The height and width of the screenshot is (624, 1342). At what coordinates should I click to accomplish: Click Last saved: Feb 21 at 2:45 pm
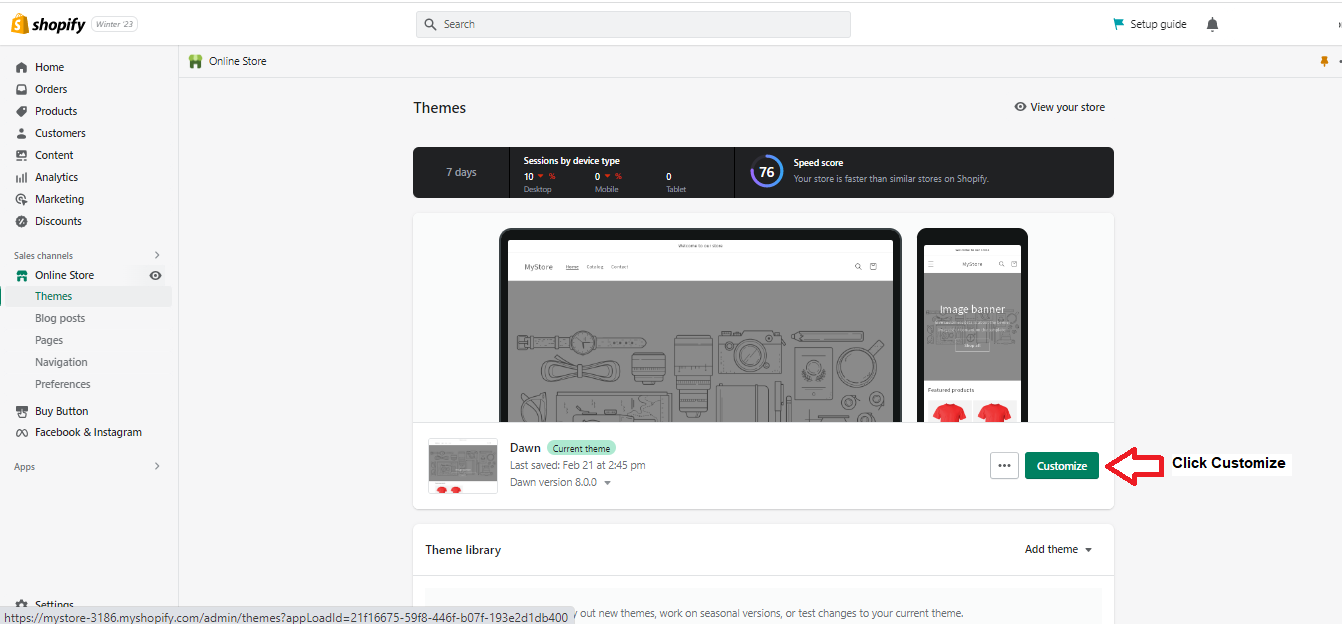pos(578,465)
